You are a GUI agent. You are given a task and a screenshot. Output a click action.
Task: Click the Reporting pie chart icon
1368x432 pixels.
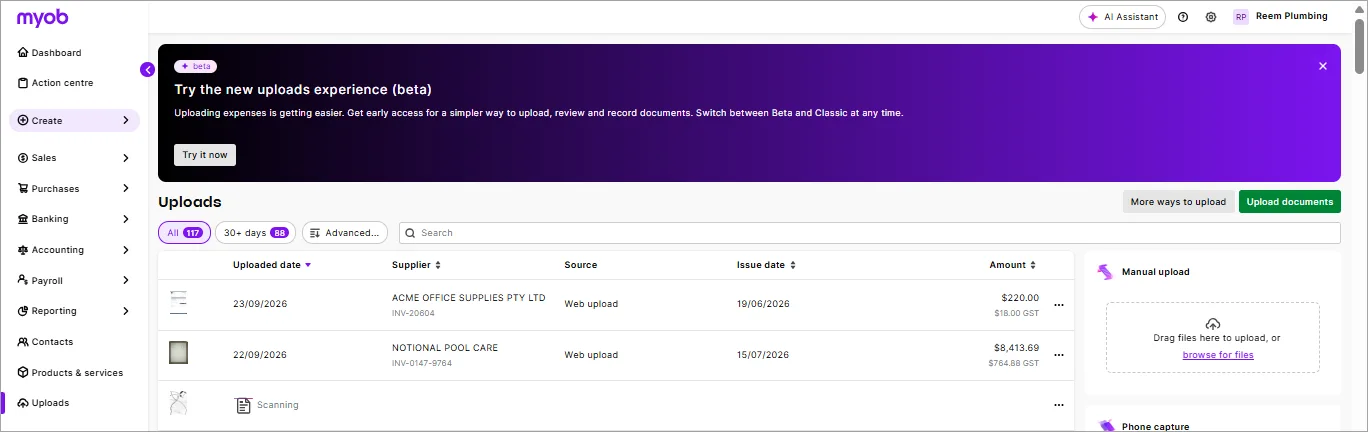click(23, 311)
